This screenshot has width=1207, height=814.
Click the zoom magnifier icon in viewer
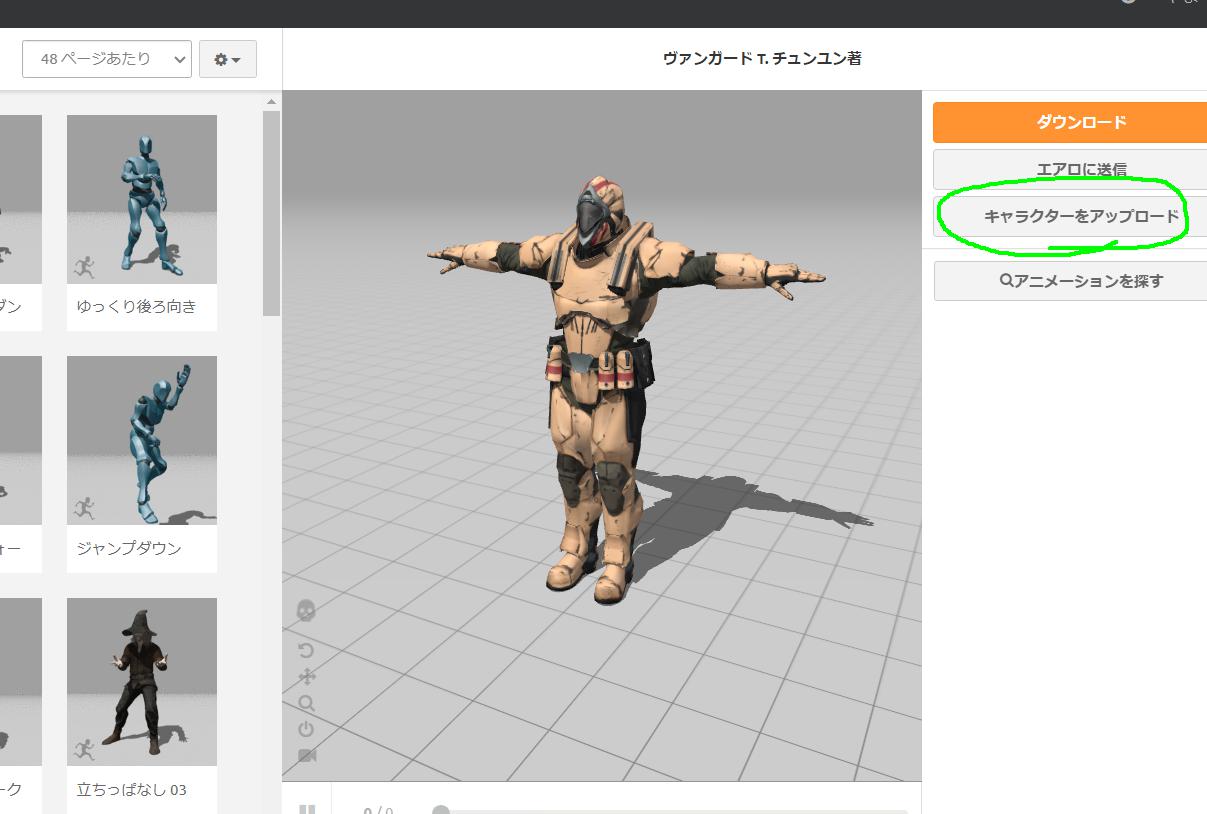coord(306,704)
